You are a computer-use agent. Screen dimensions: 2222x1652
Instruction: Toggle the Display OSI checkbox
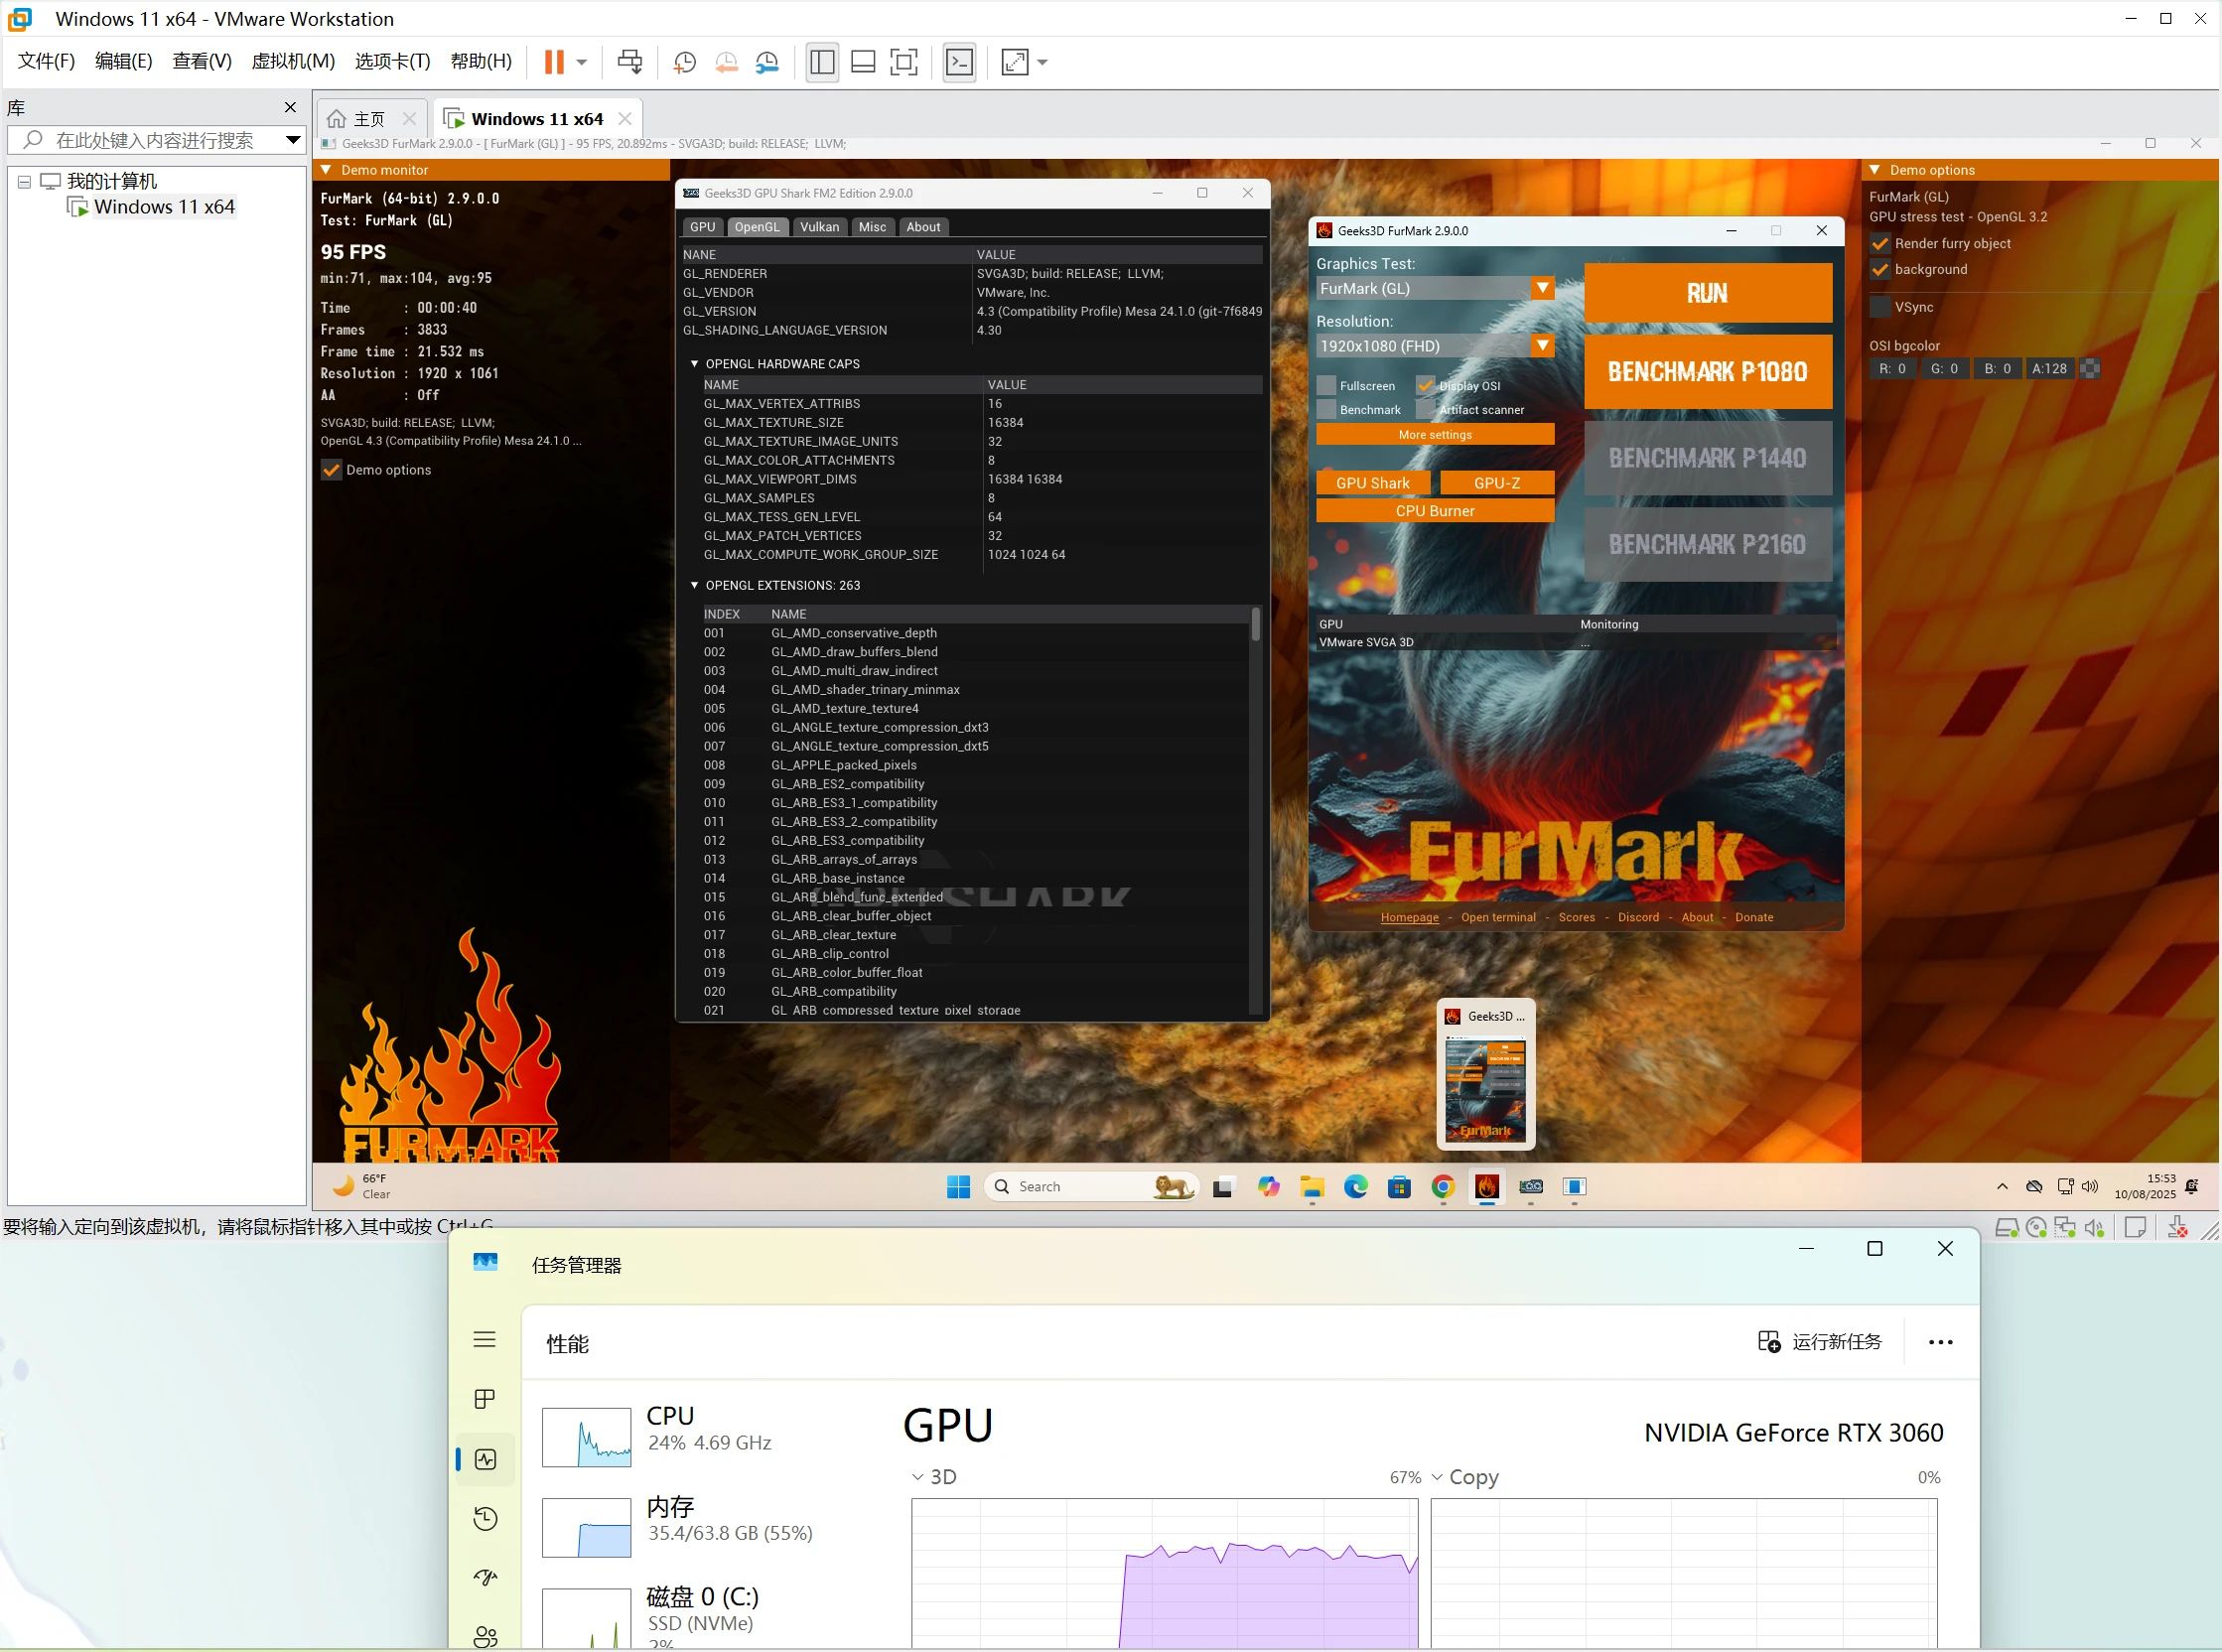1426,386
